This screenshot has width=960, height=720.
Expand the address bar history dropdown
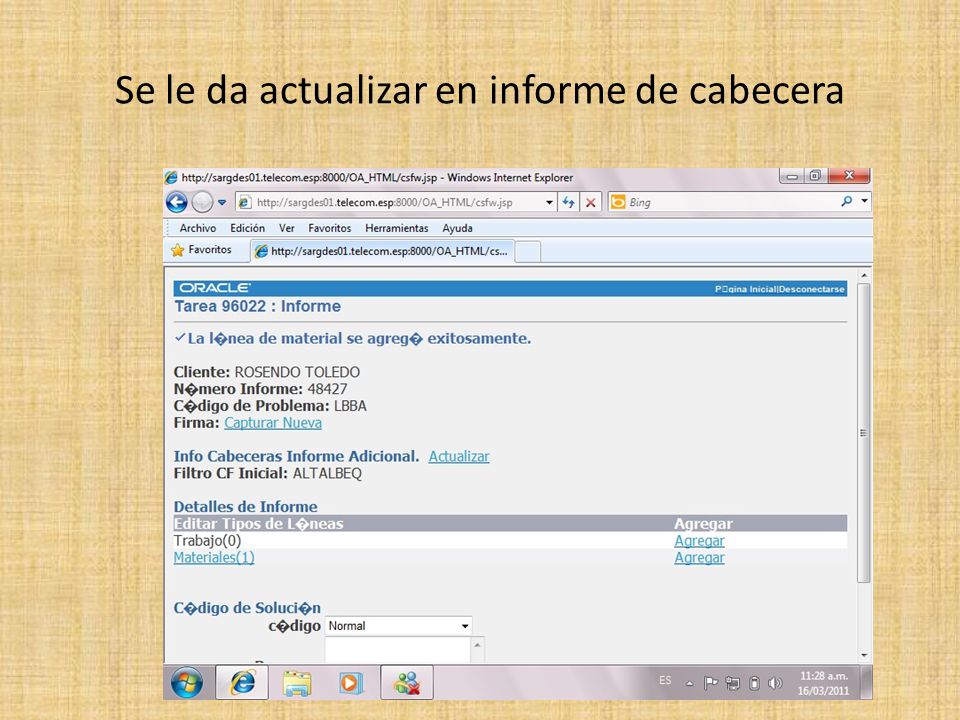click(549, 202)
